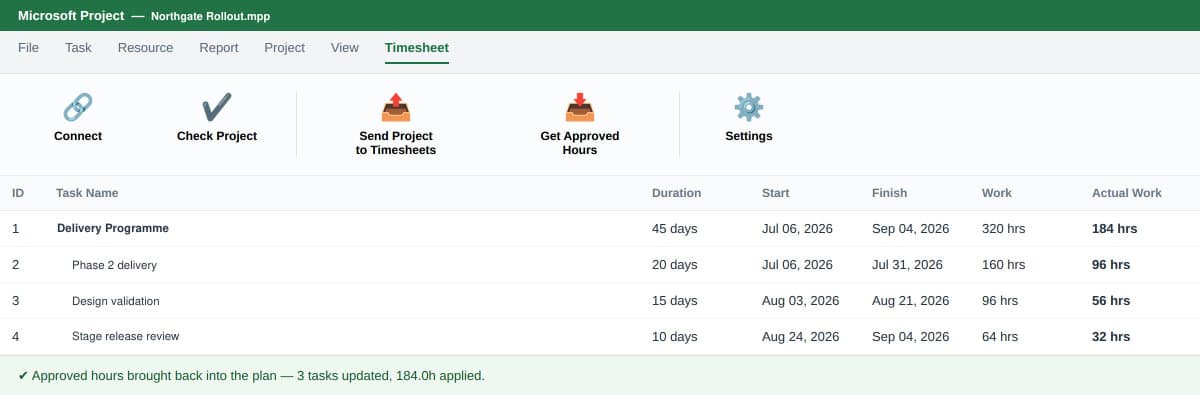Select the Timesheet tab
Screen dimensions: 1200x395
tap(417, 47)
